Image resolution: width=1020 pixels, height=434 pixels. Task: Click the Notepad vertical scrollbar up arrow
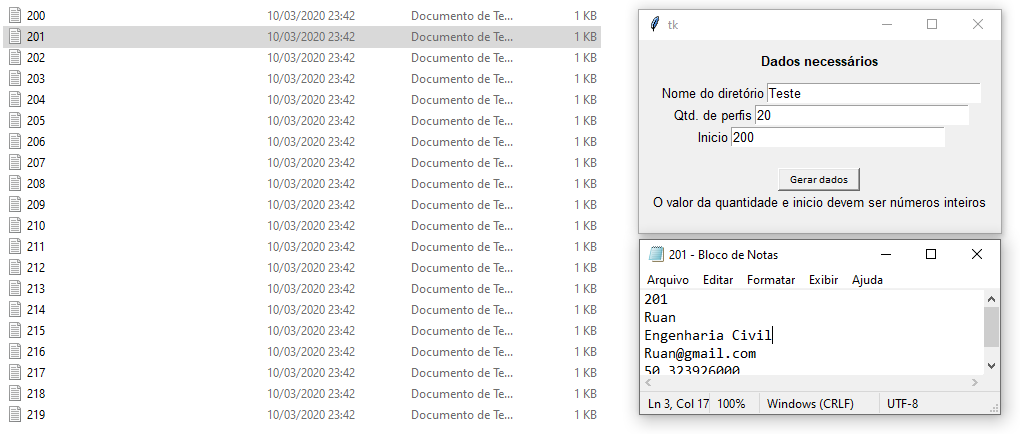(x=991, y=299)
